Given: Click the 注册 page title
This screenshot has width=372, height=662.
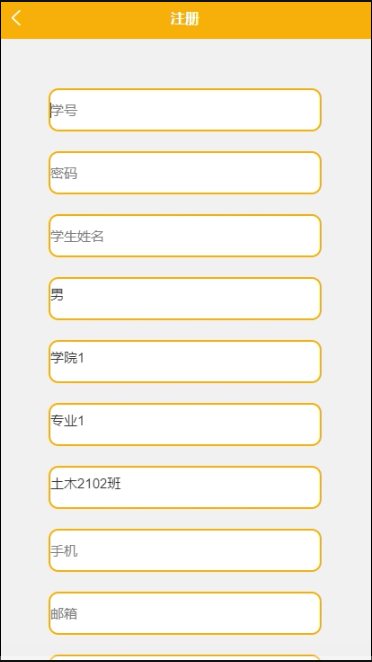Looking at the screenshot, I should (x=185, y=19).
